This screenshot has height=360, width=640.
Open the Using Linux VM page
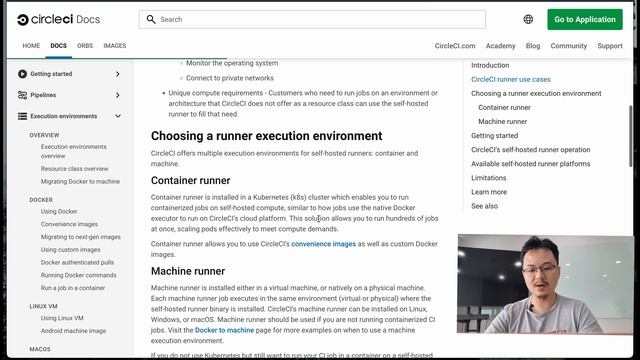tap(62, 318)
